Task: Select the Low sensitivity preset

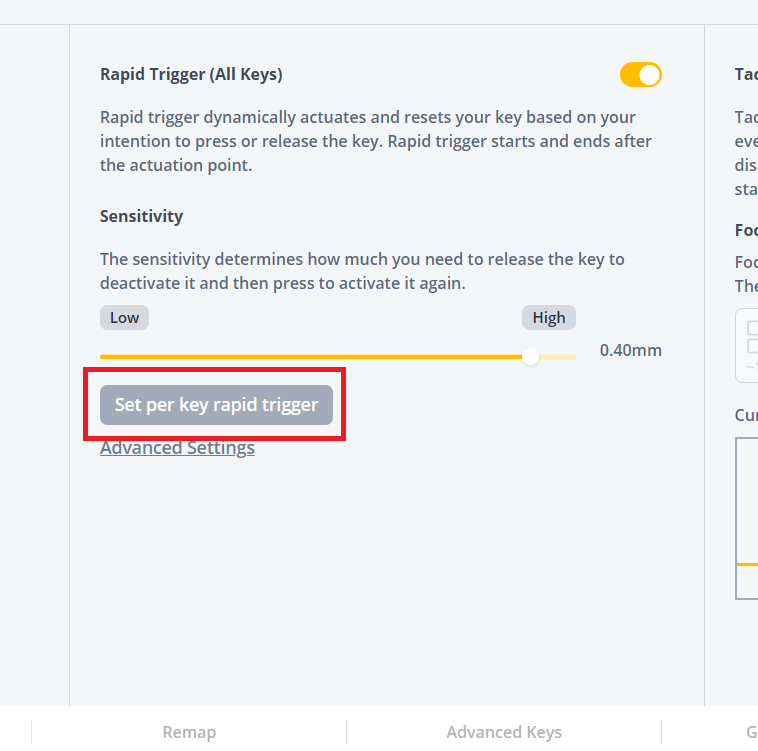Action: click(124, 318)
